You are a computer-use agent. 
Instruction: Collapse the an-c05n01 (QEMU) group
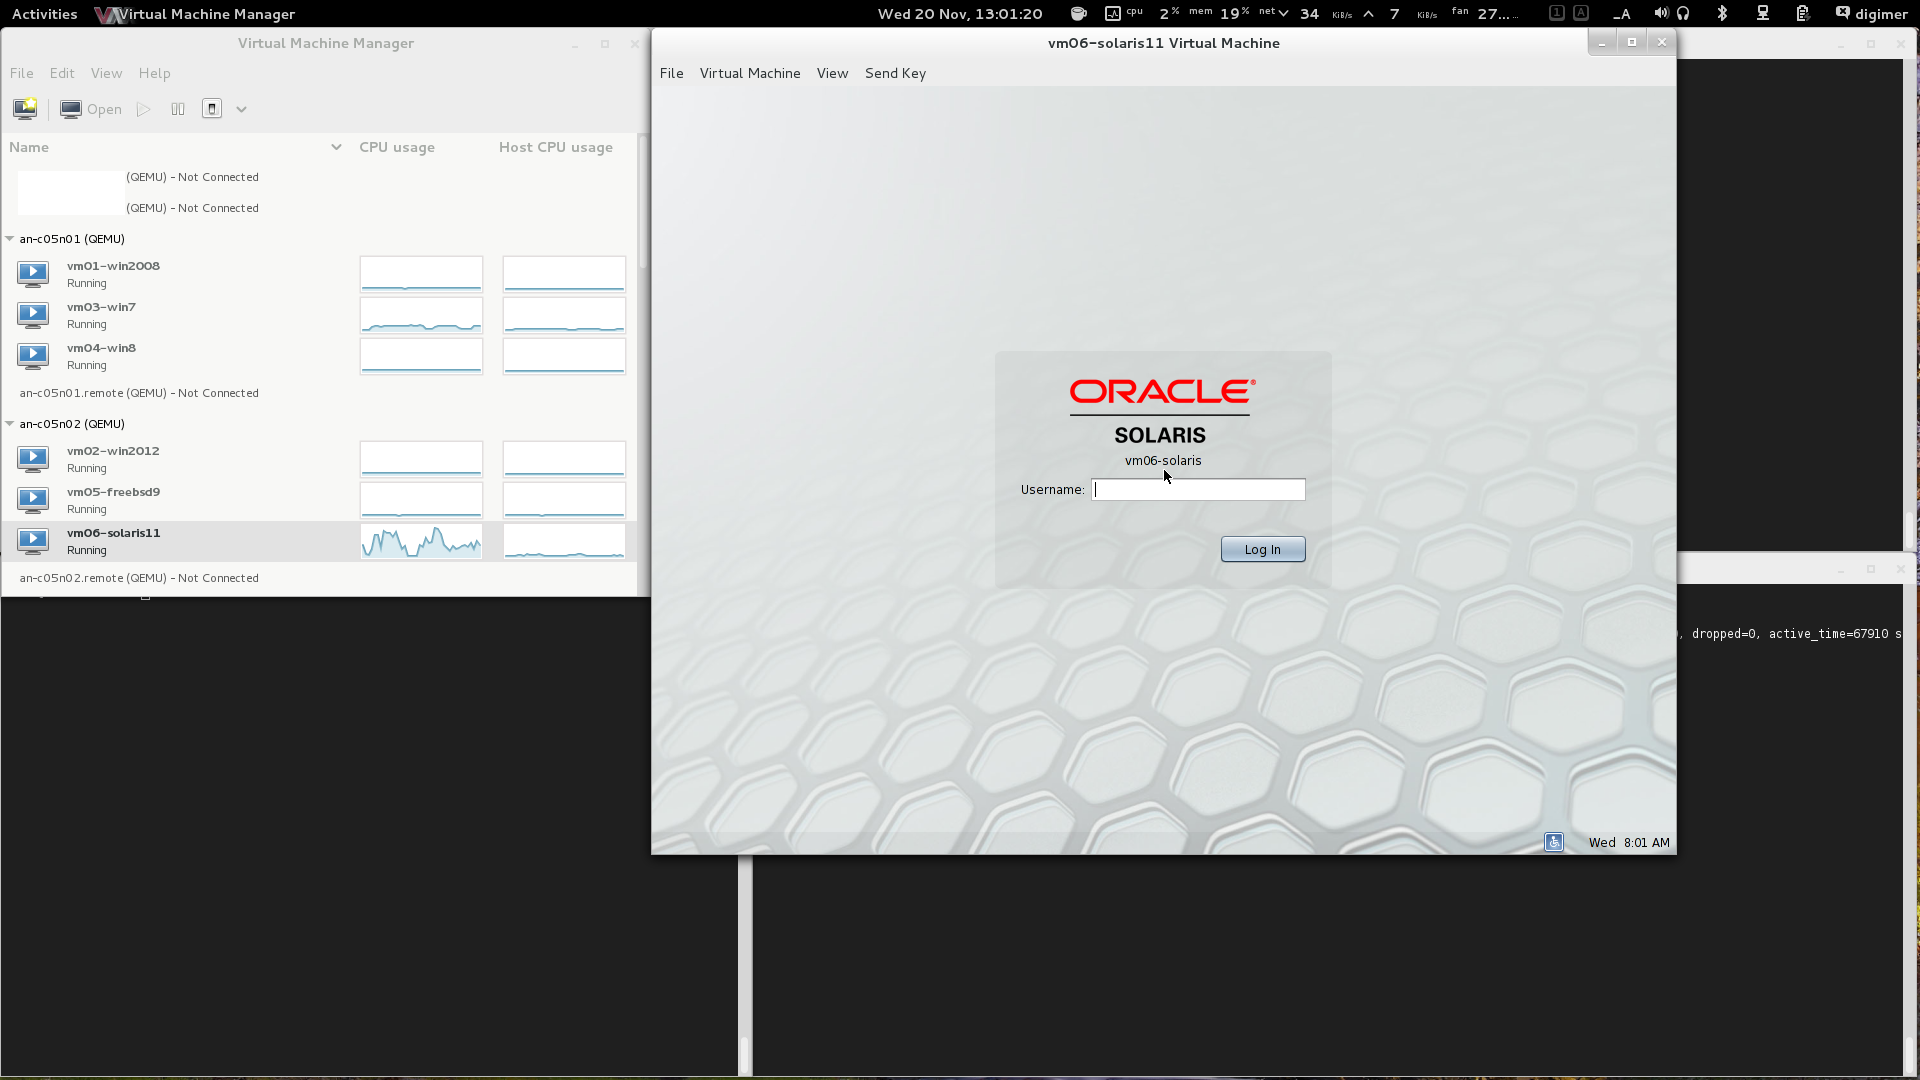(x=10, y=239)
